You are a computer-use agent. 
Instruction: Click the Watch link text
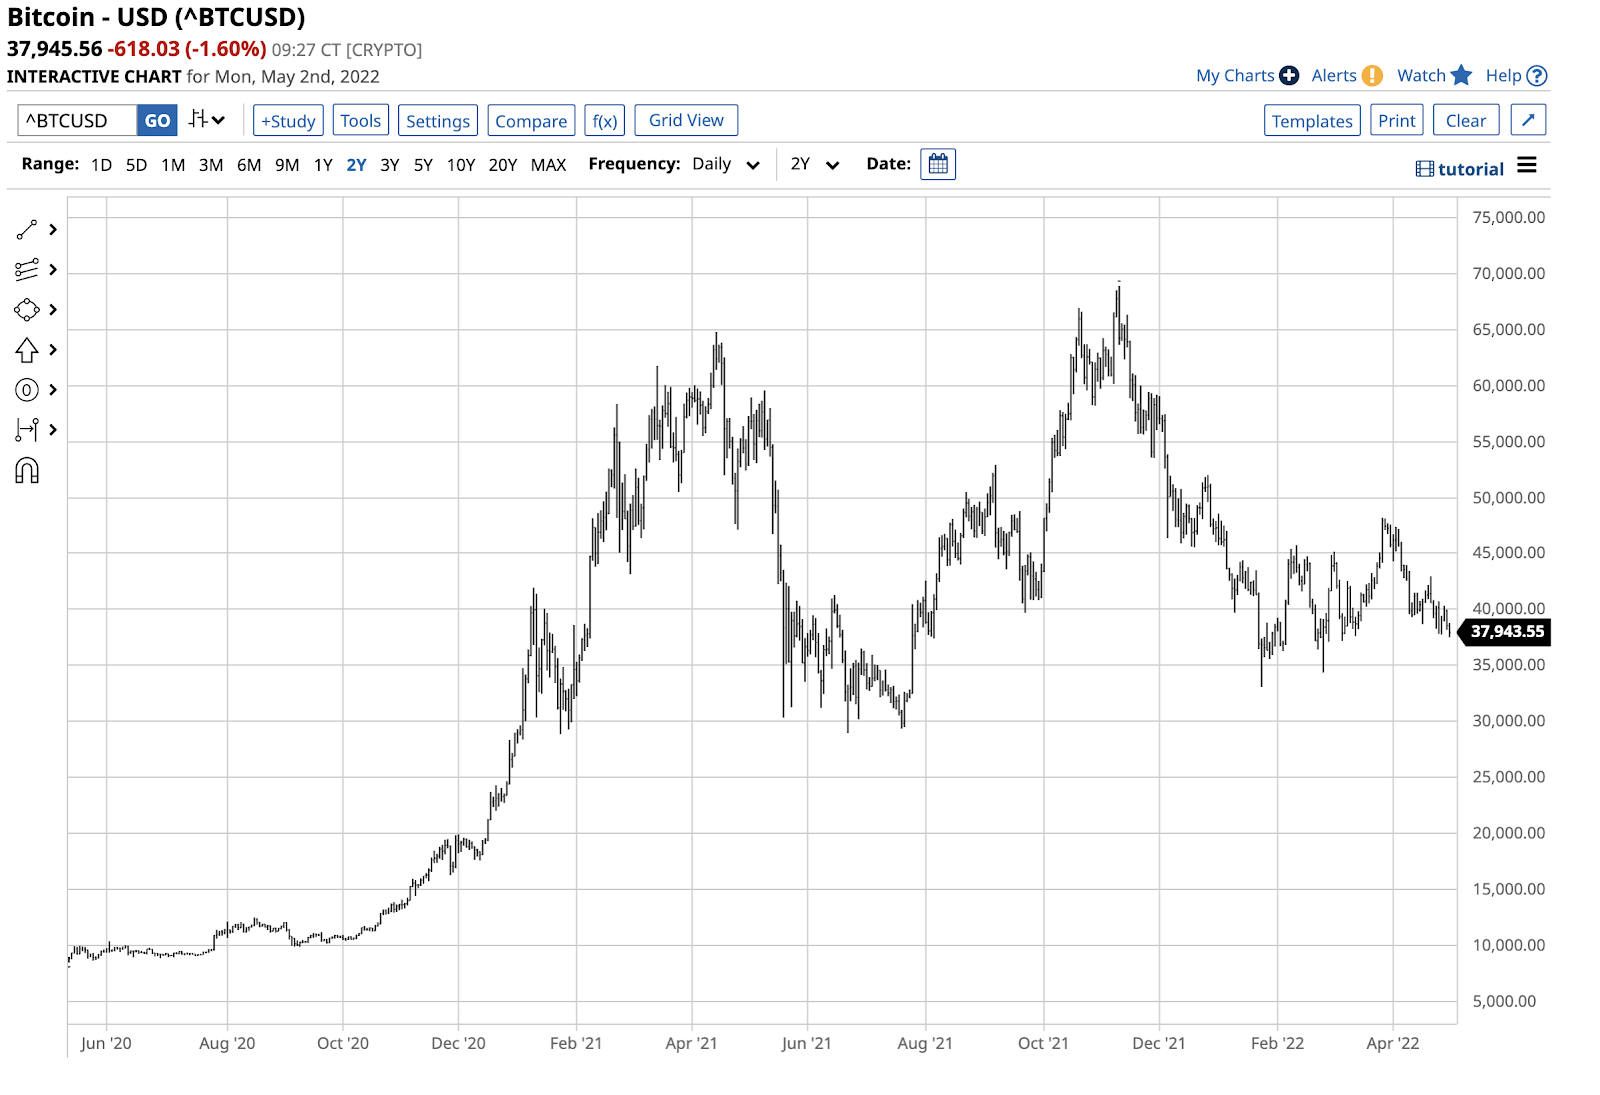(x=1421, y=75)
